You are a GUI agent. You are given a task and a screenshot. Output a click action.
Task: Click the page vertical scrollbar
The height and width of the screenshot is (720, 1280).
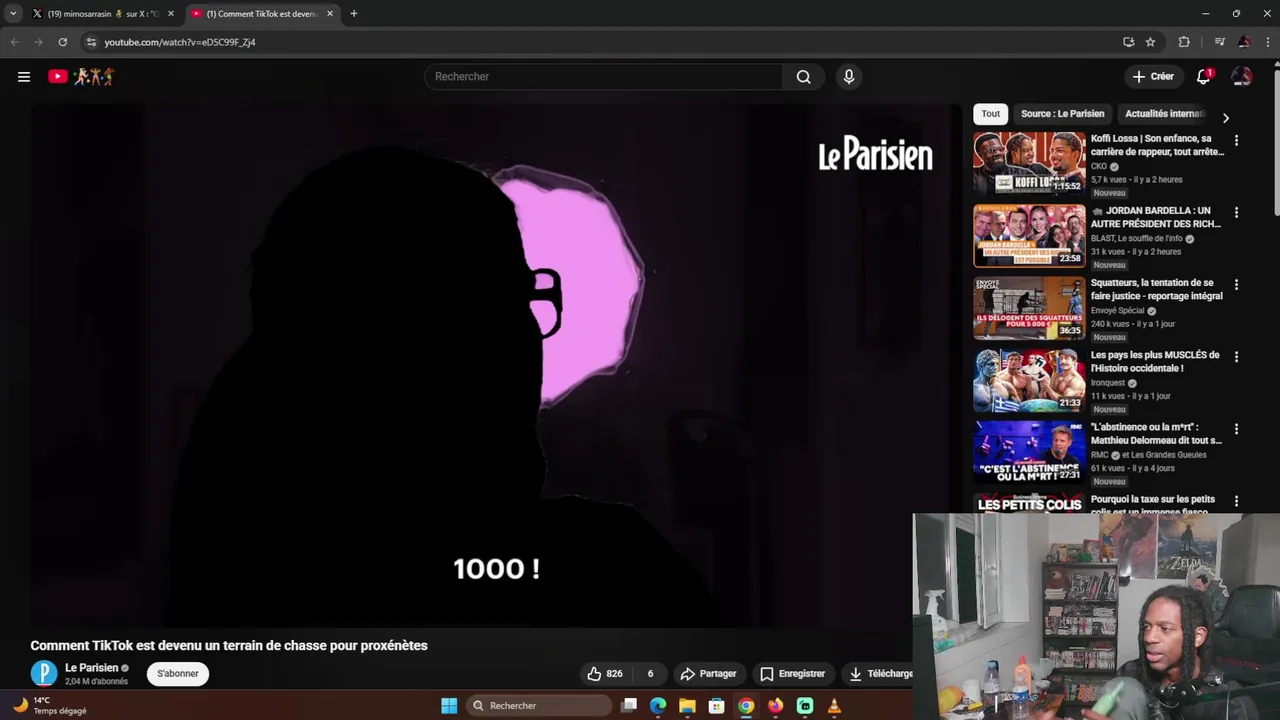(1276, 140)
